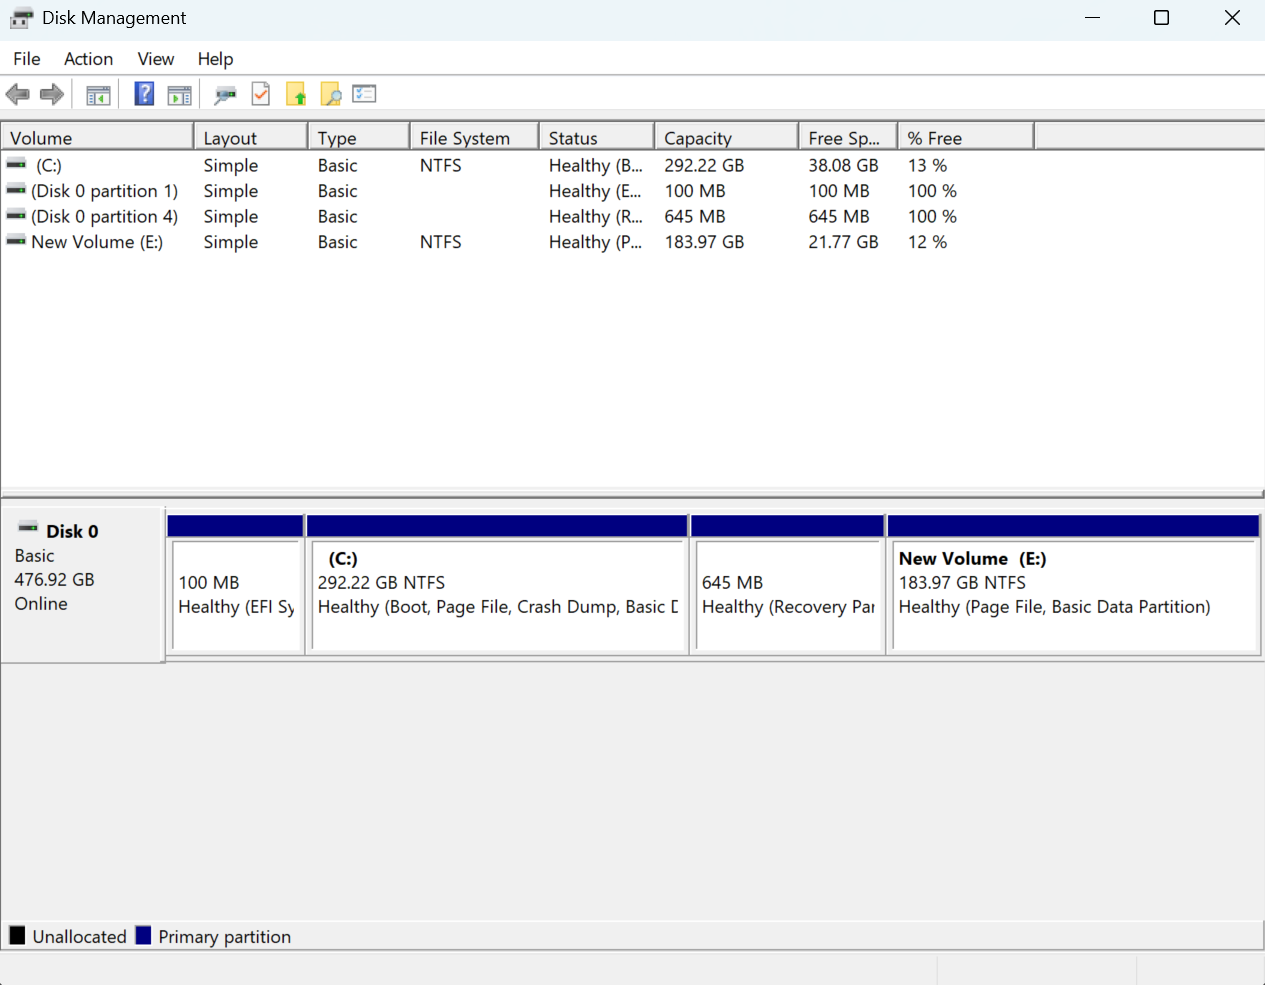
Task: Select the 645 MB Recovery partition block
Action: click(788, 585)
